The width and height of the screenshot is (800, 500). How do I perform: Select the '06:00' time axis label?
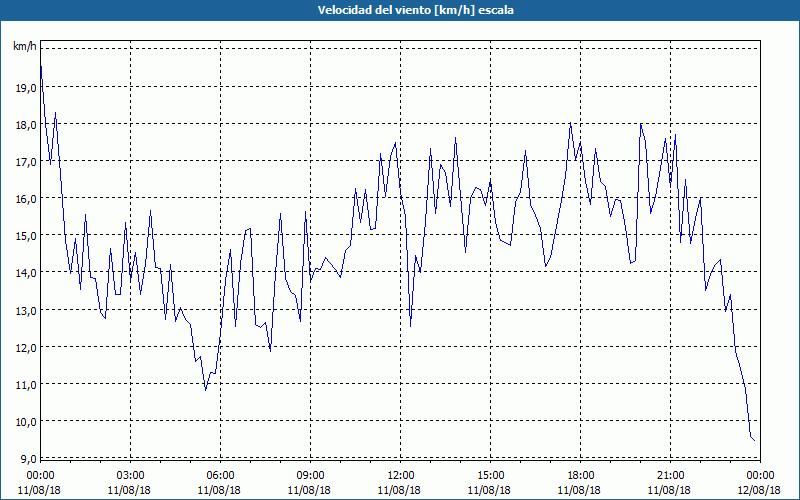[x=220, y=476]
